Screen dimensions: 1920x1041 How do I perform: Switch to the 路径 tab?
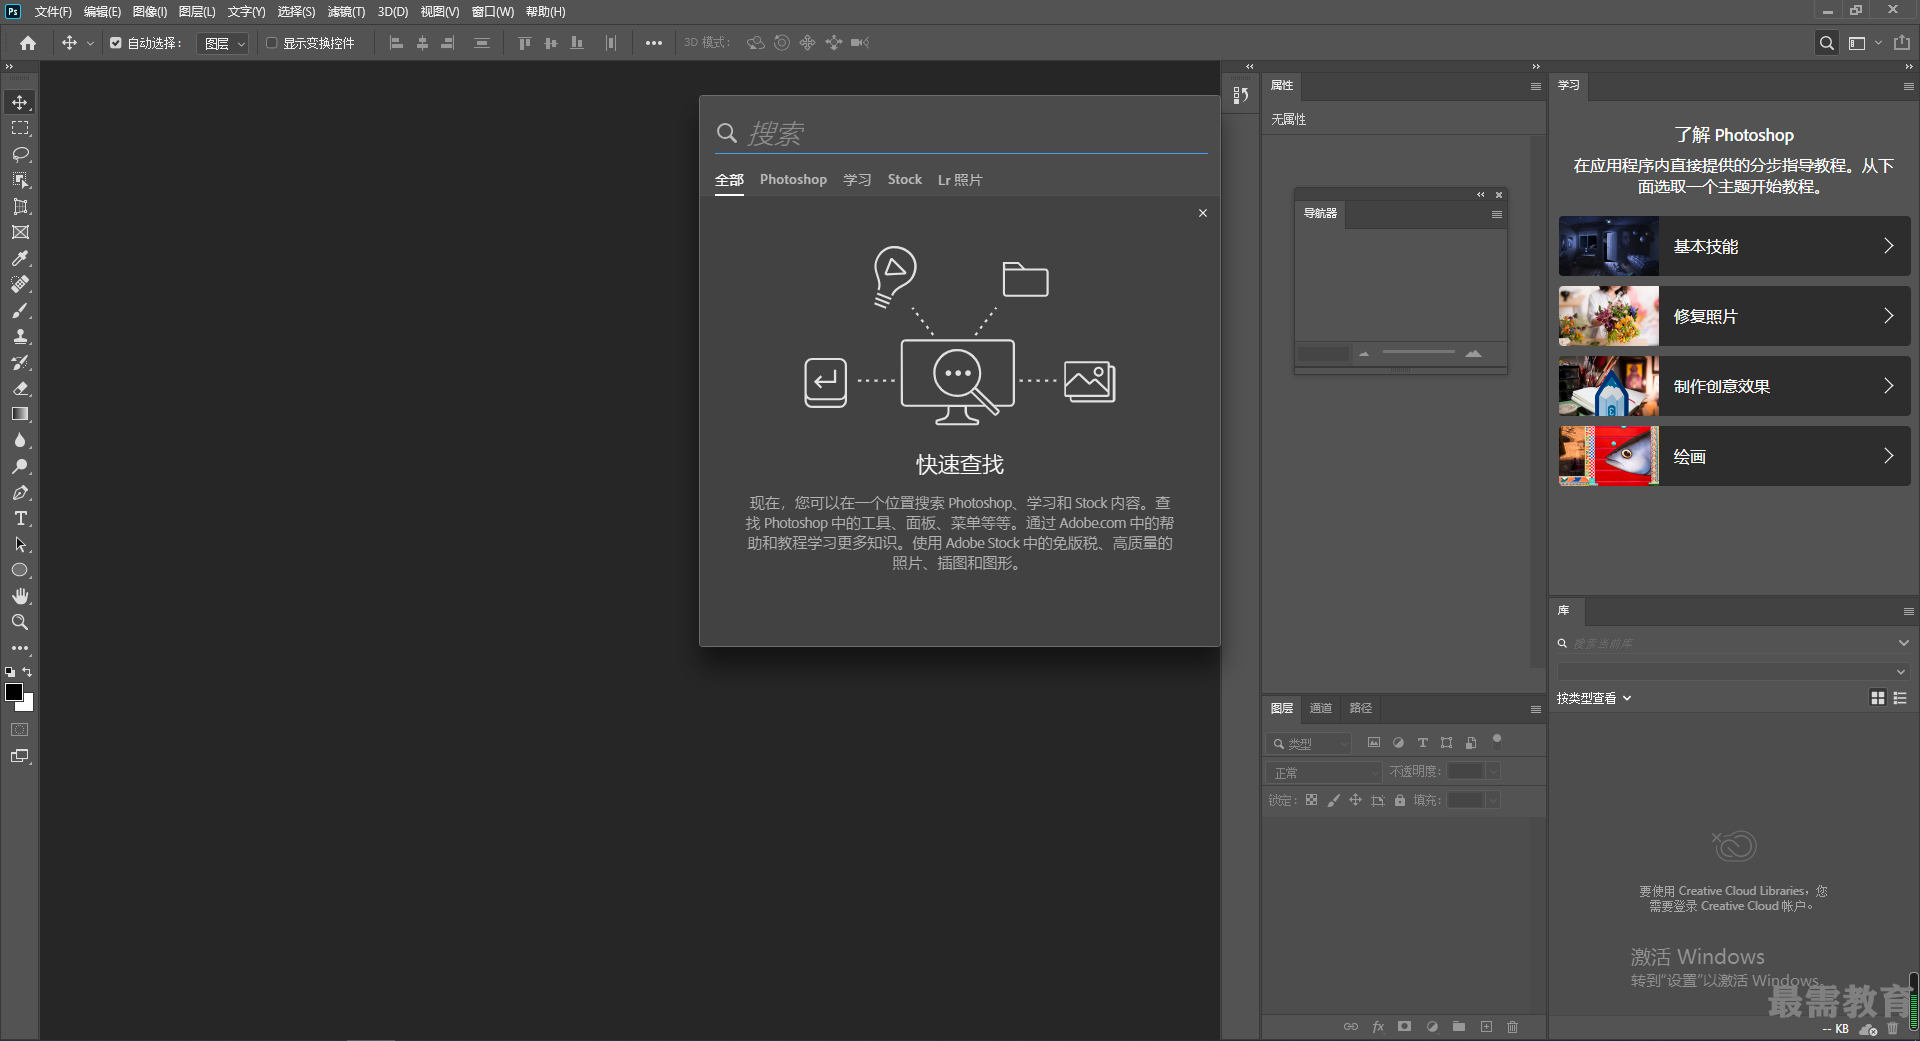[1361, 708]
